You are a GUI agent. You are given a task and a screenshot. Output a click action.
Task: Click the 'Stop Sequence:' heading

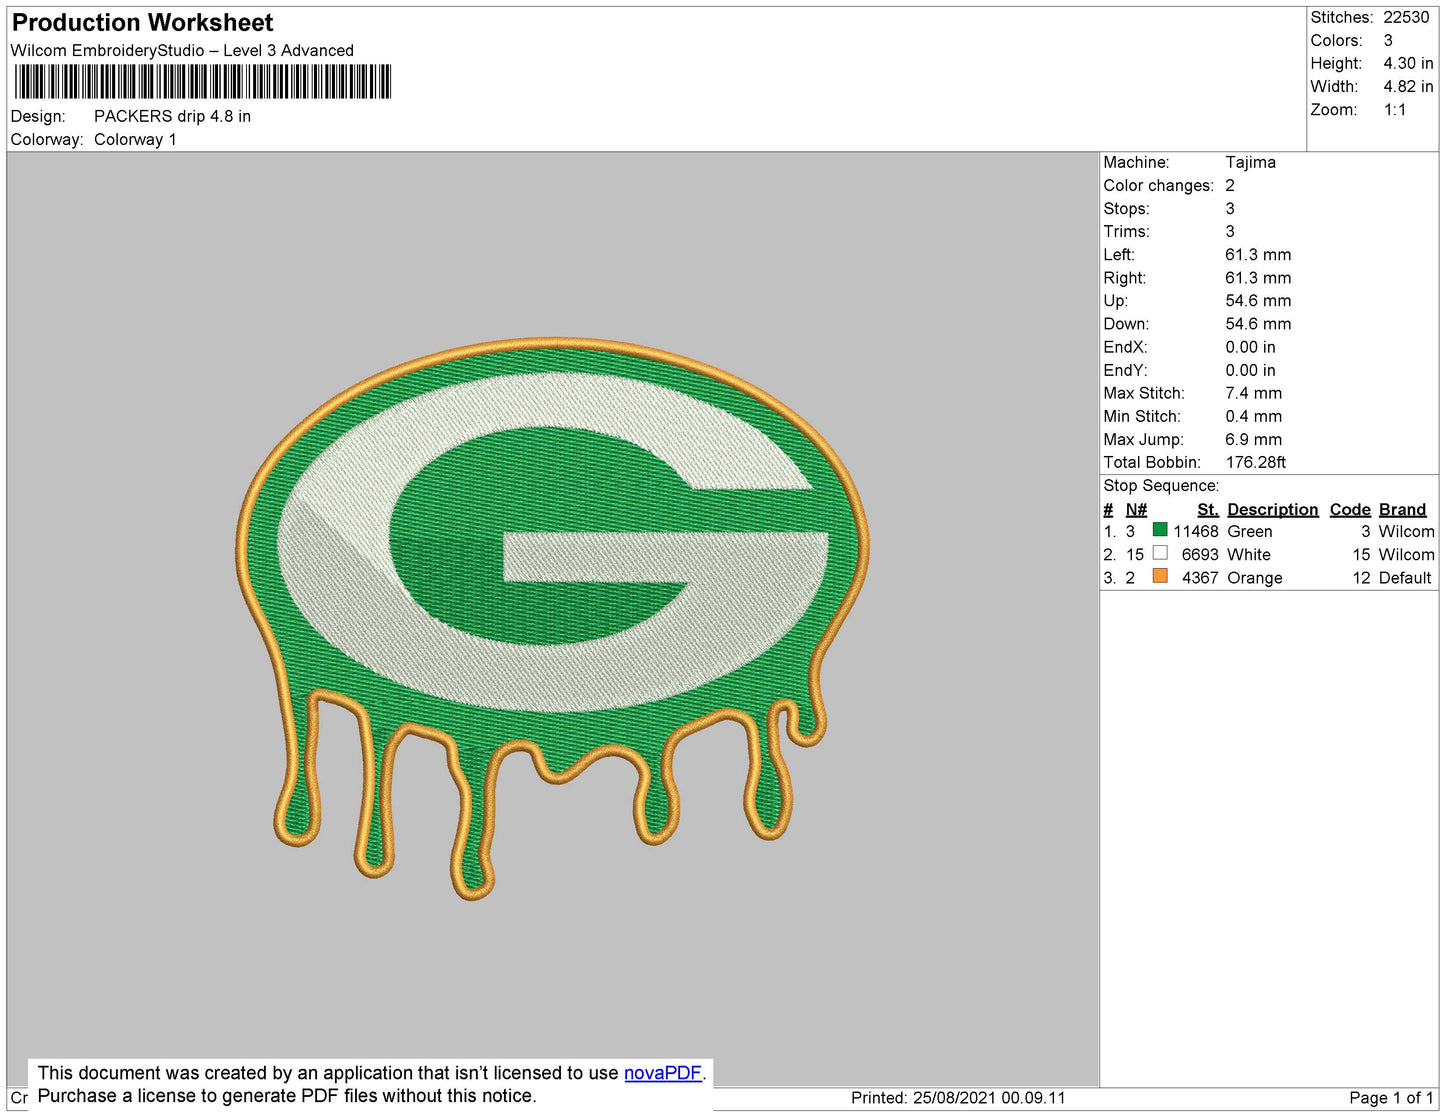pos(1161,486)
